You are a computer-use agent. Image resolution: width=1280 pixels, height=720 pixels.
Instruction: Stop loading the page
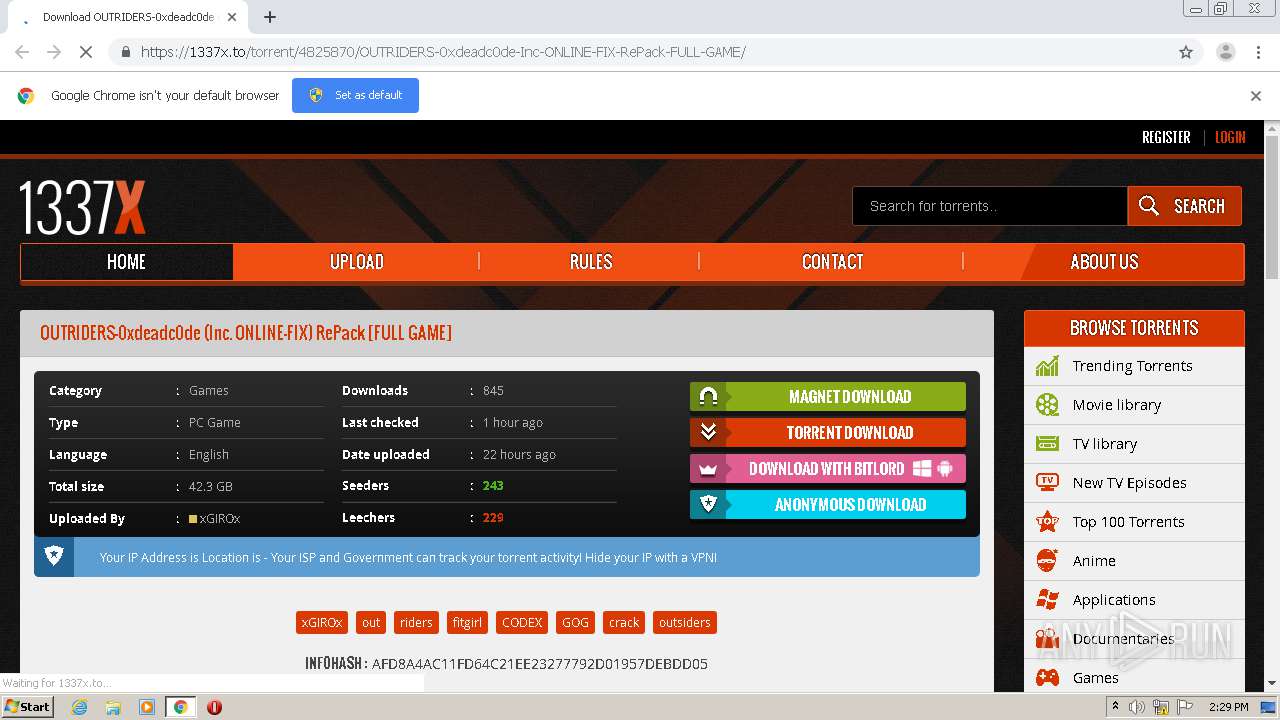point(86,52)
